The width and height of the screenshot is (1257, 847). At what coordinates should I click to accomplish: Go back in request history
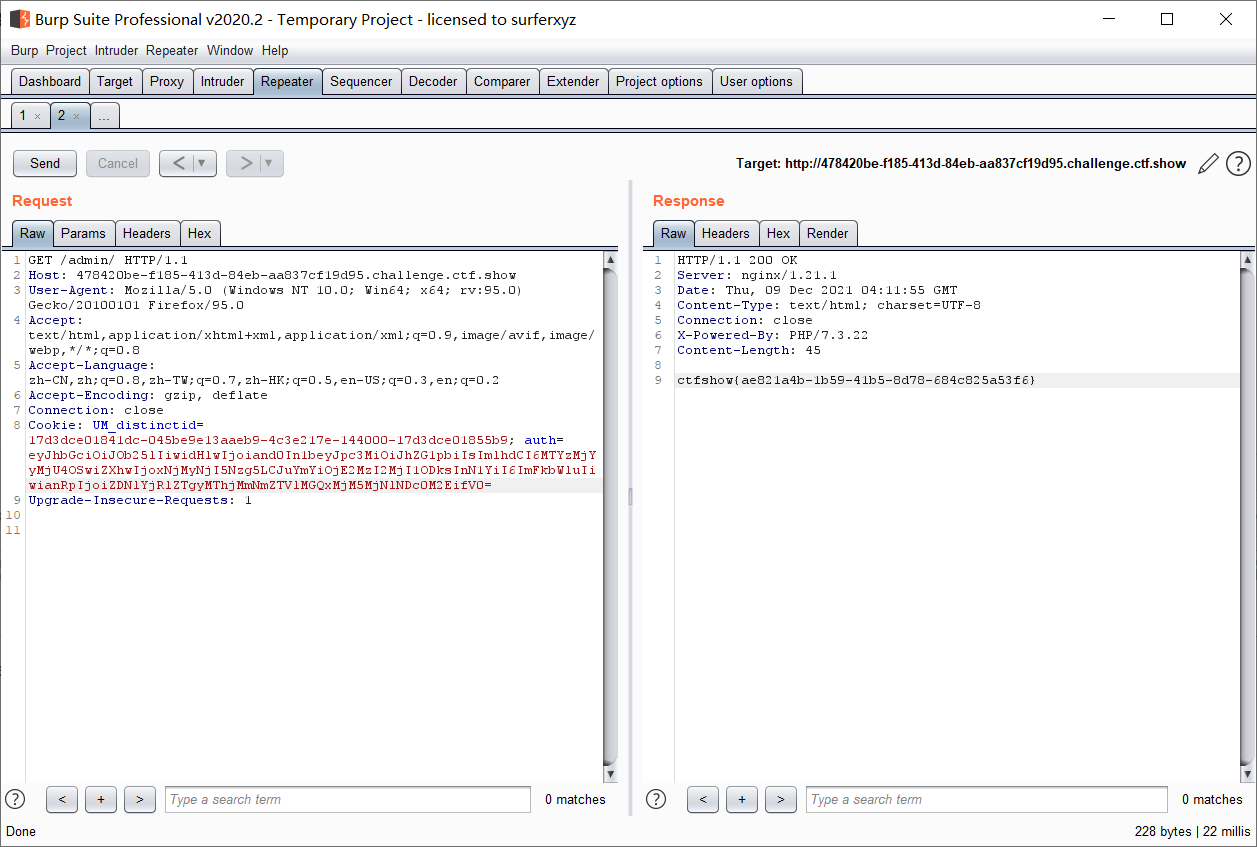176,163
